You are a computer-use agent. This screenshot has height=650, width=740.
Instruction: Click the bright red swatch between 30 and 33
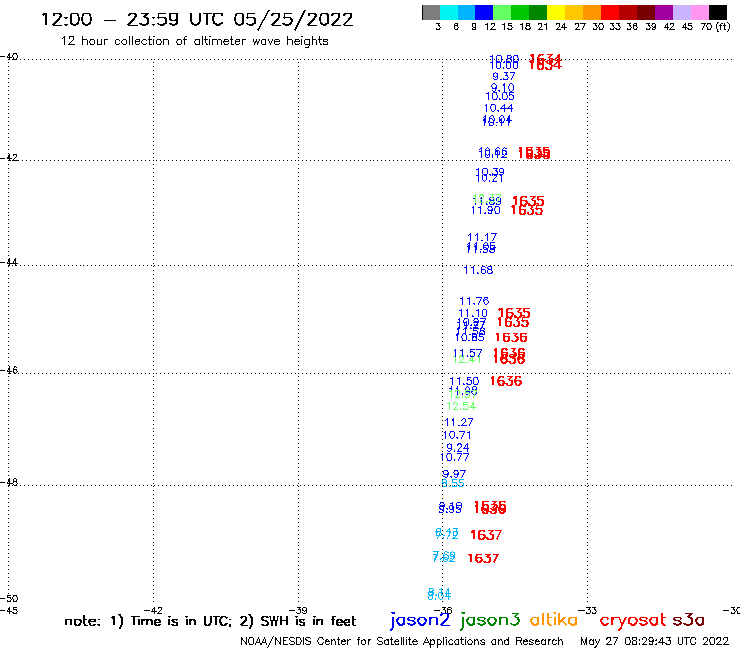(x=610, y=12)
